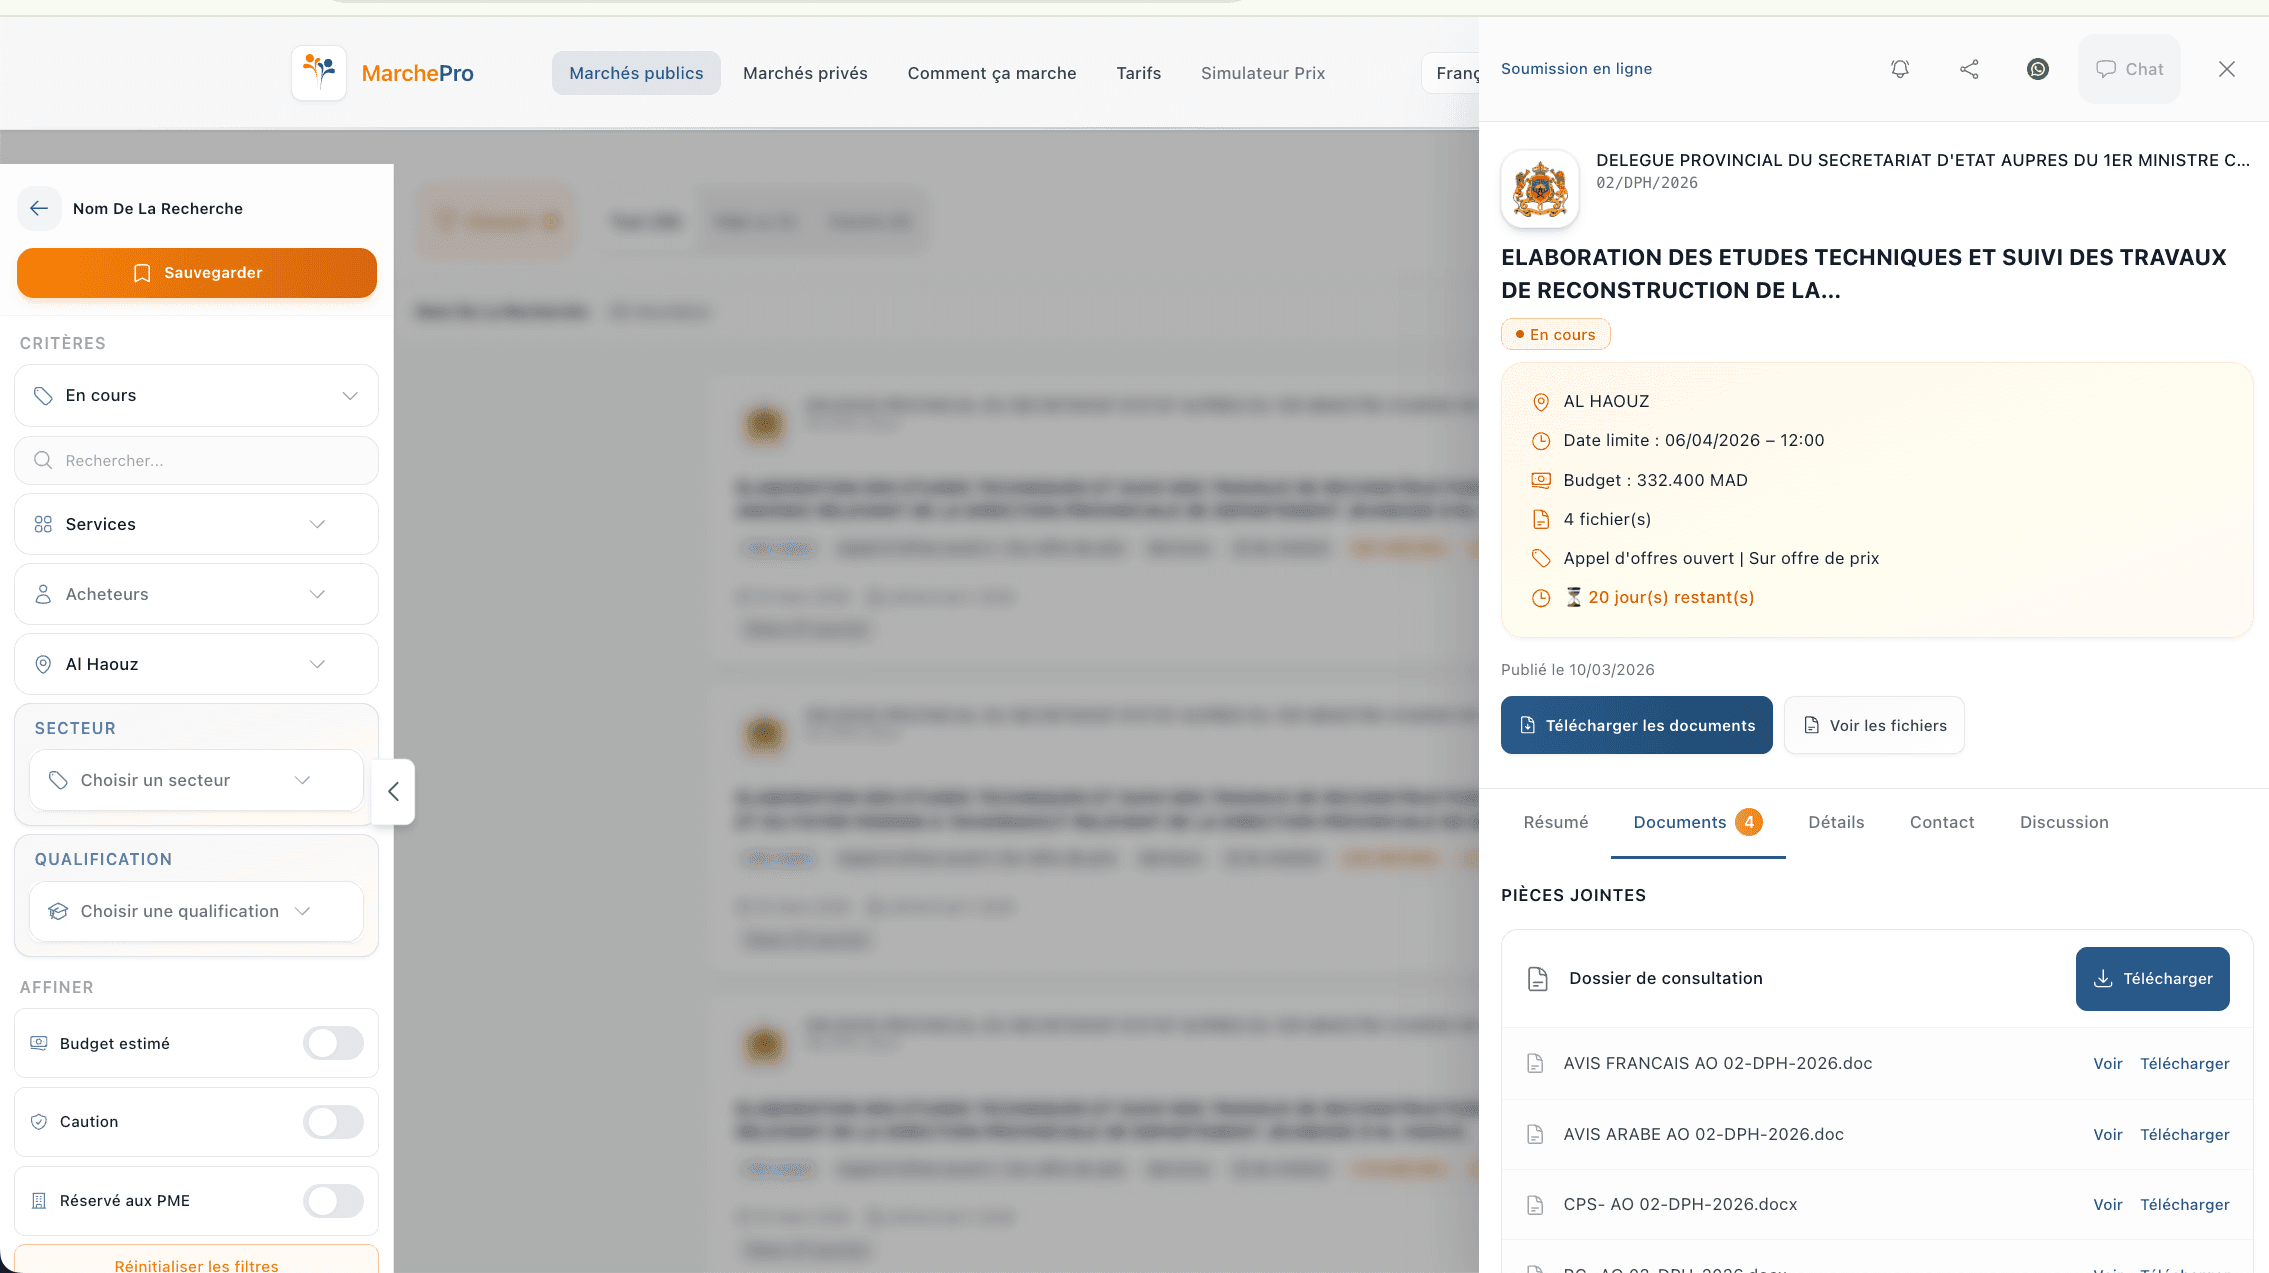Click document icon beside Dossier de consultation

1538,979
